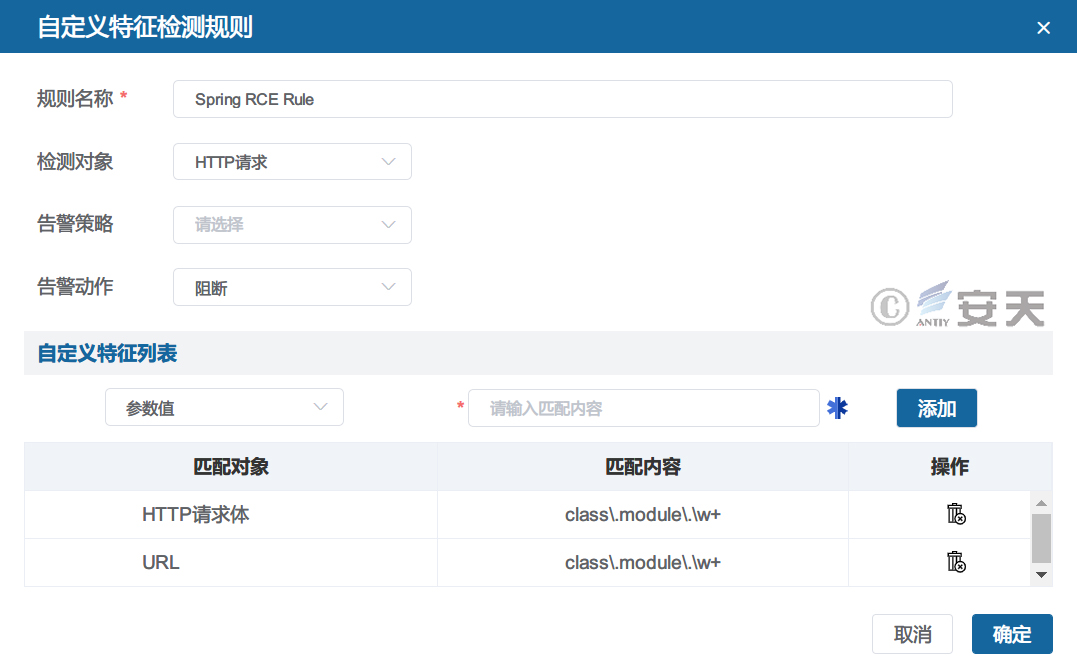Click the 取消 button
This screenshot has width=1077, height=667.
point(912,634)
